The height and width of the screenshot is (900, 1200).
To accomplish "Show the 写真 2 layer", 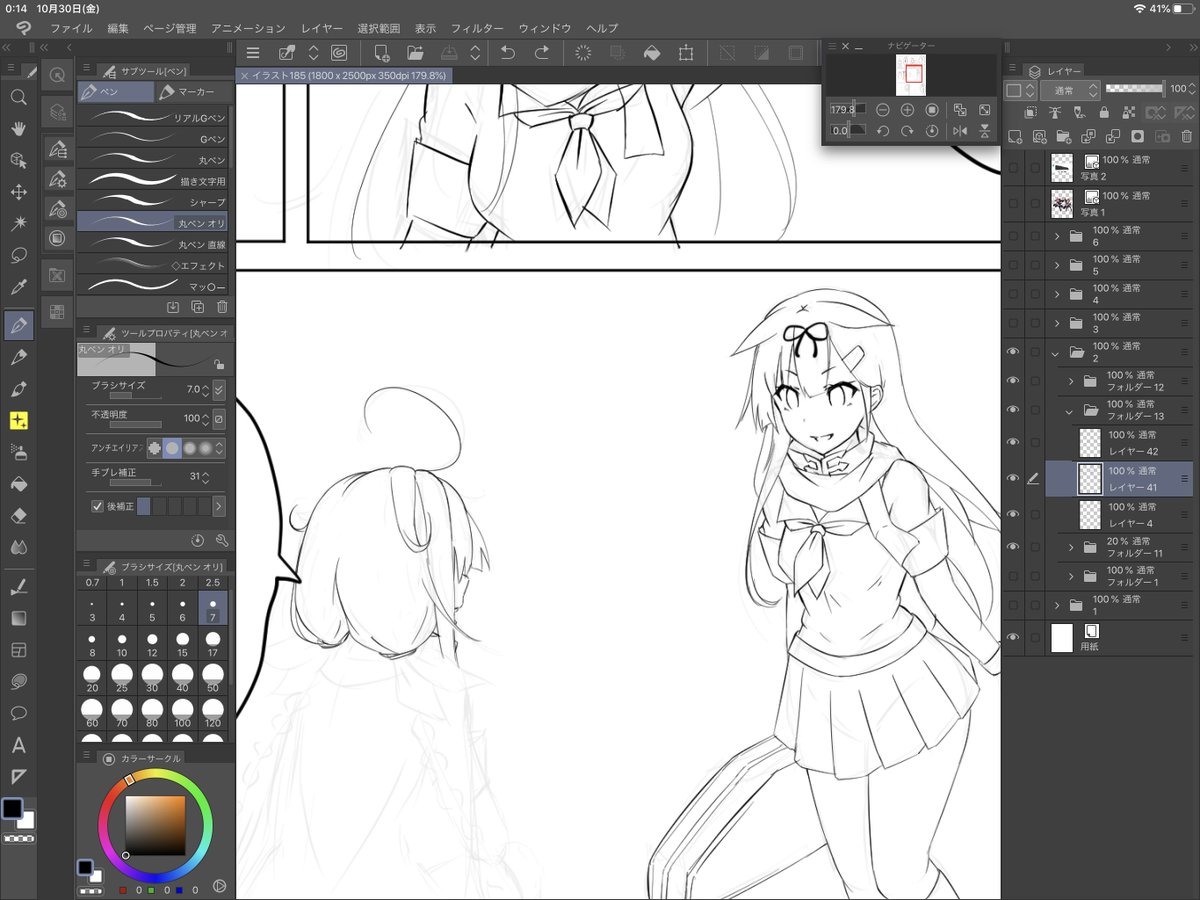I will click(1012, 167).
